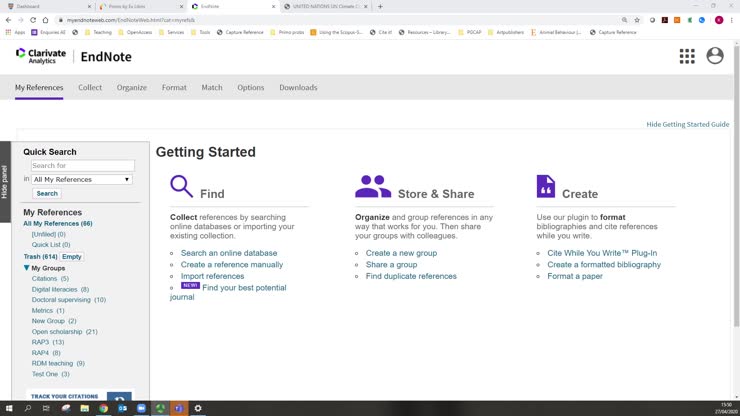Open the Metrics (1) group

(48, 310)
